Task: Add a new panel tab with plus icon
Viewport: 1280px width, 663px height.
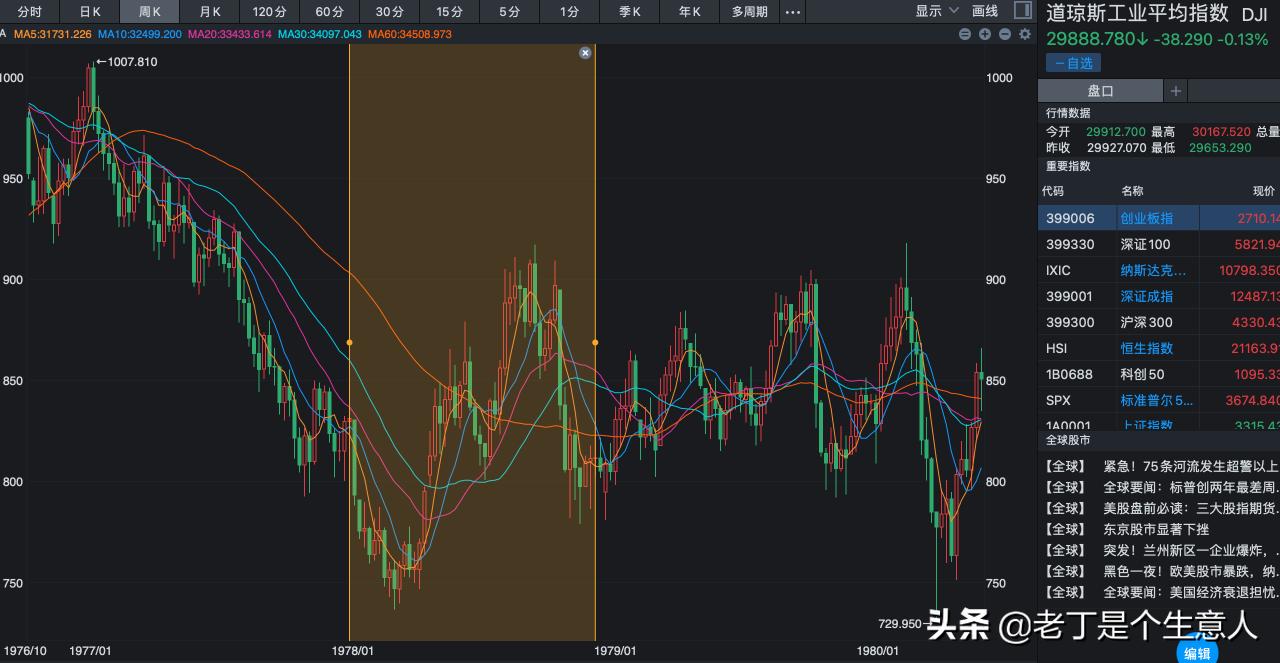Action: pyautogui.click(x=1176, y=91)
